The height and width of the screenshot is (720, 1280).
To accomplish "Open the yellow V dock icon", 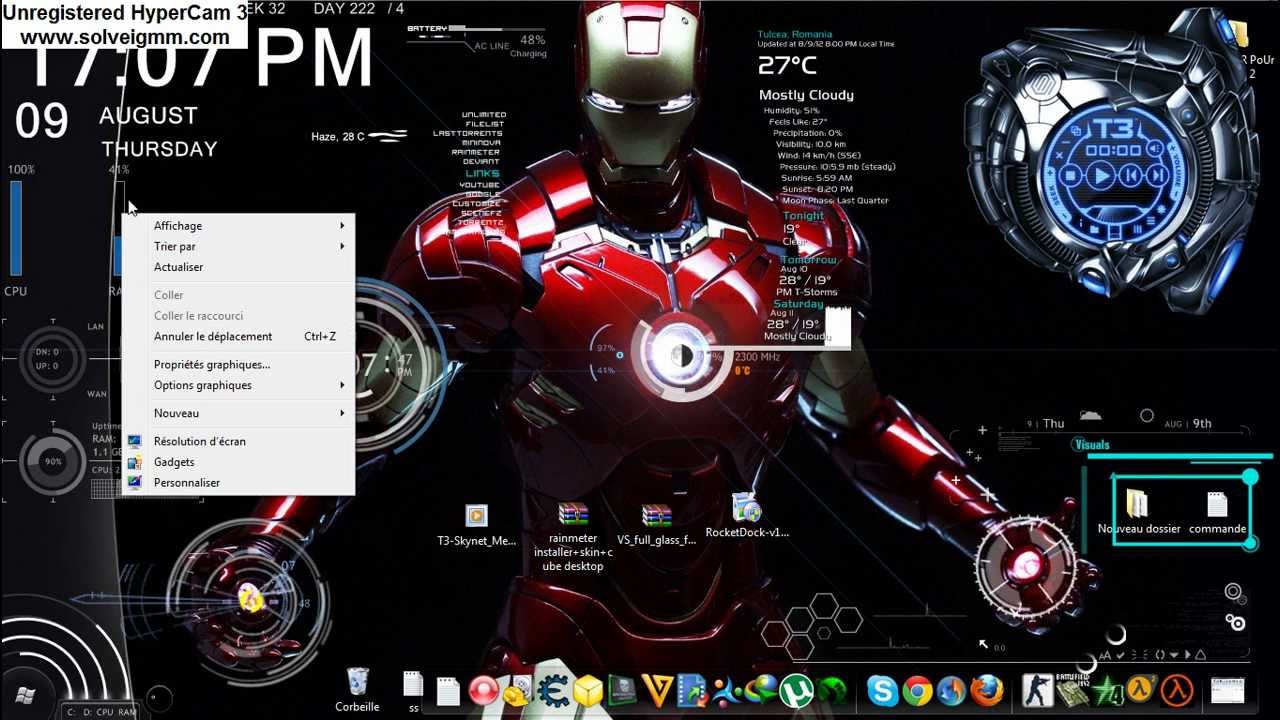I will [x=658, y=691].
